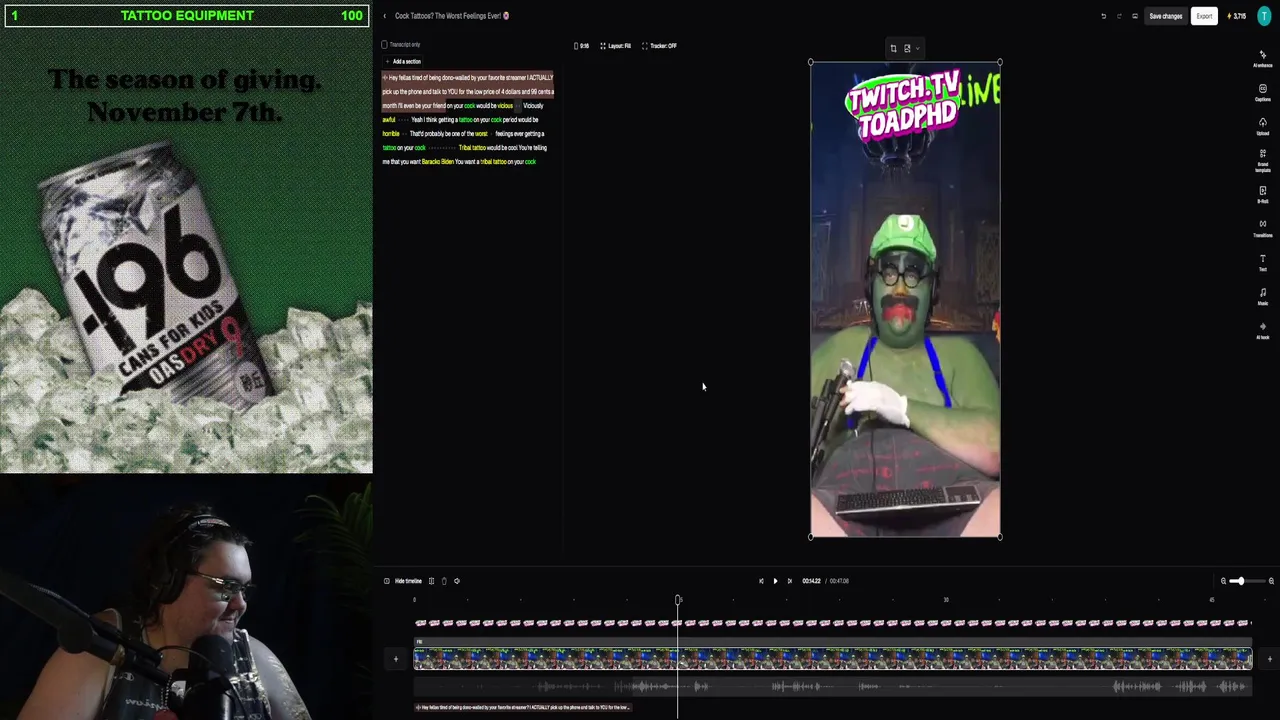1280x720 pixels.
Task: Go back using the arrow beside project title
Action: pyautogui.click(x=384, y=16)
